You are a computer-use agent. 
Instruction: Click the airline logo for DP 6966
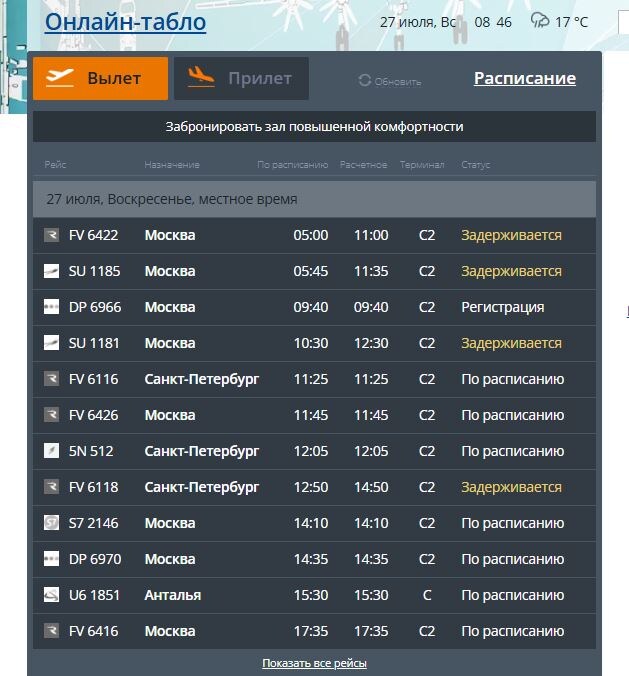click(51, 307)
